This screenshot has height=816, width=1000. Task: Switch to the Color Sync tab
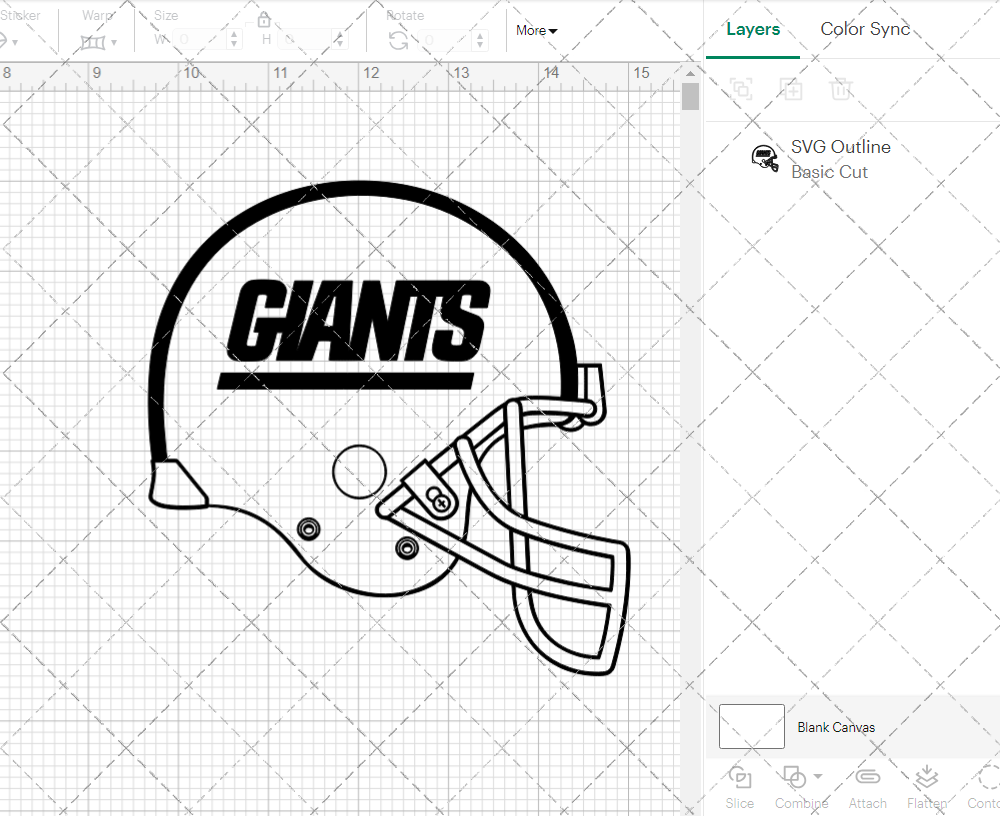[864, 29]
